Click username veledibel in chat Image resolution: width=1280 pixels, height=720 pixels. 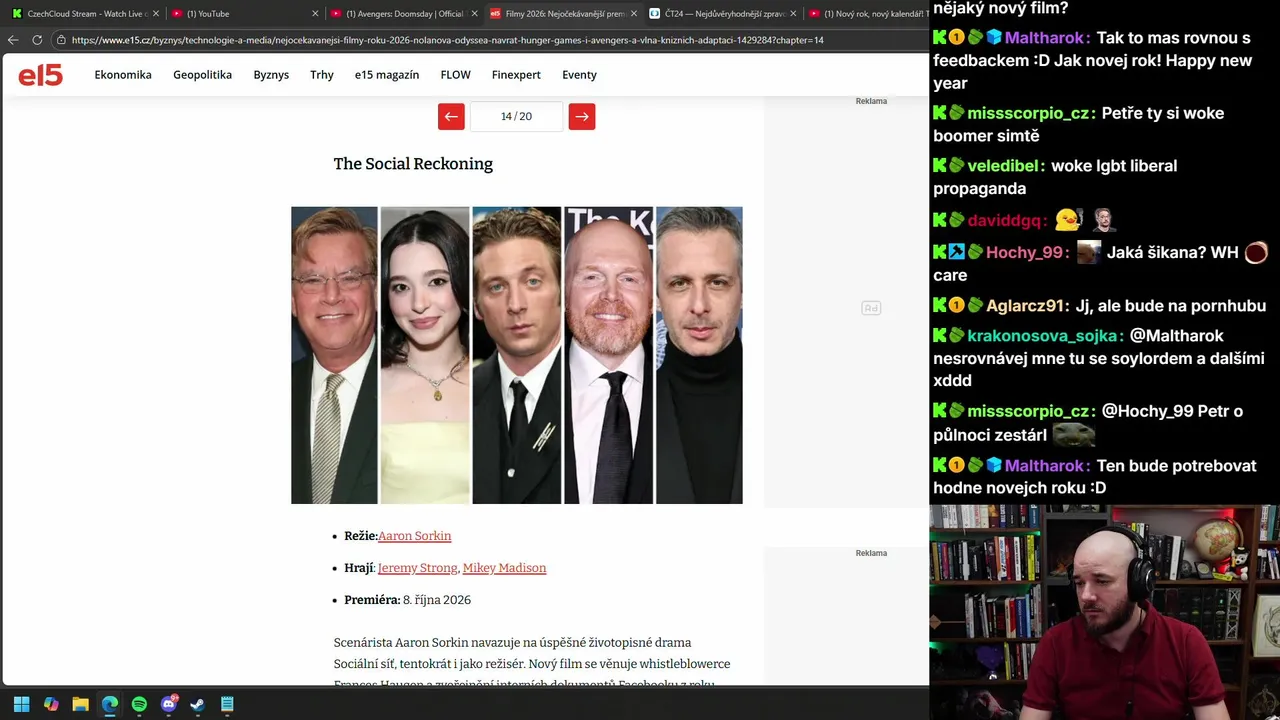click(x=1006, y=166)
